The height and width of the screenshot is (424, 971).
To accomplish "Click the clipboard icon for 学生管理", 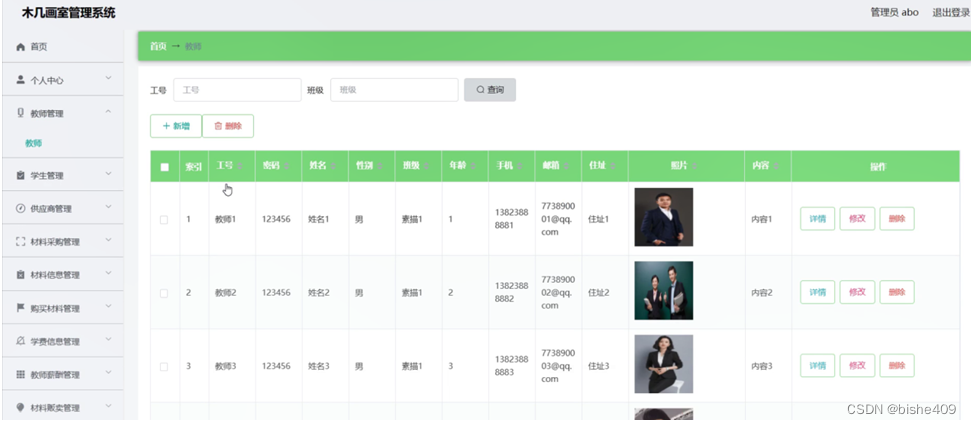I will click(20, 176).
